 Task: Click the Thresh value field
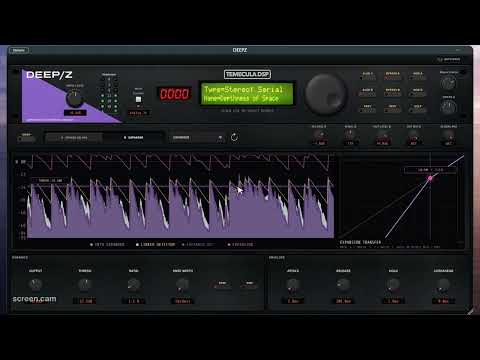tap(85, 301)
